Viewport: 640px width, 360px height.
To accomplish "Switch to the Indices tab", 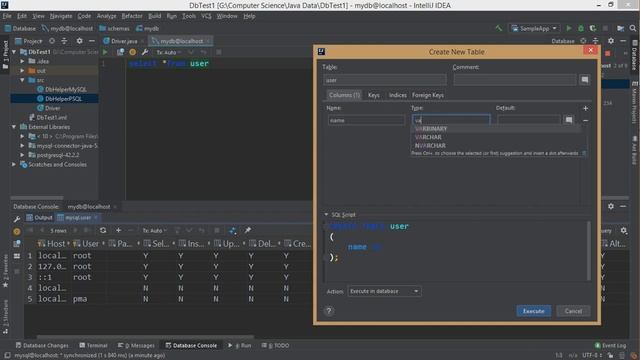I will click(397, 95).
